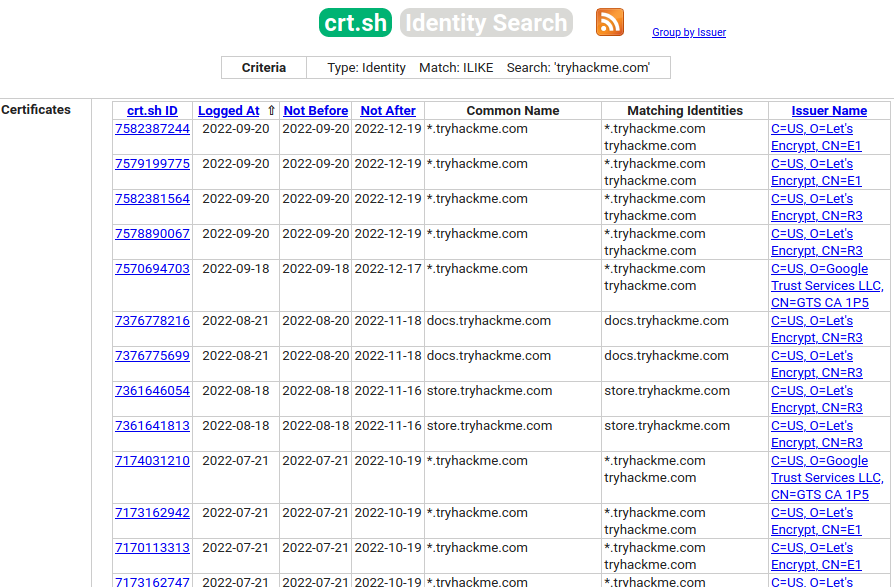Click Logged At date 2022-09-18

[235, 268]
